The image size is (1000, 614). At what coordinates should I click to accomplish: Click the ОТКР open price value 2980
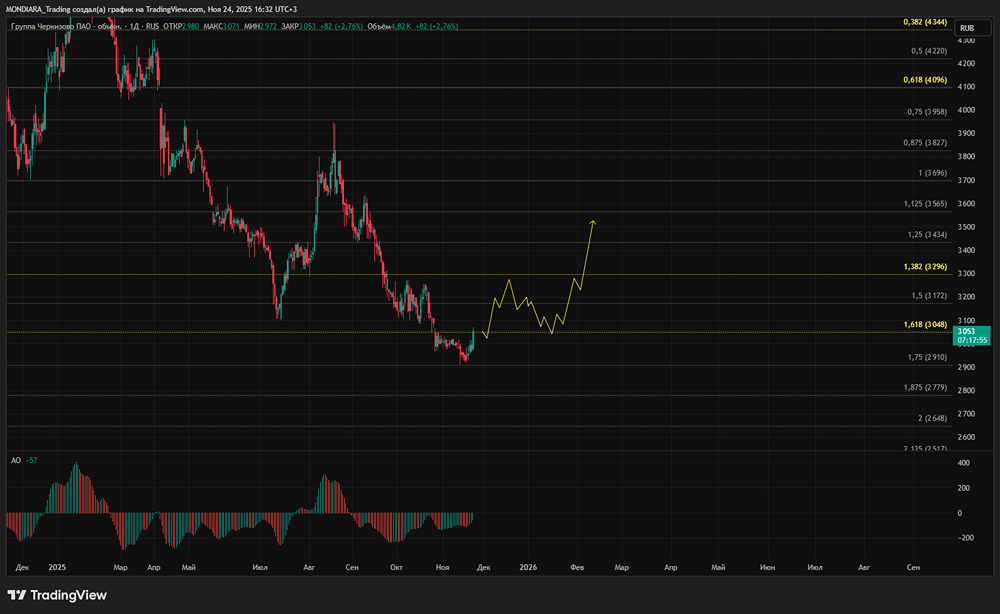pos(191,26)
